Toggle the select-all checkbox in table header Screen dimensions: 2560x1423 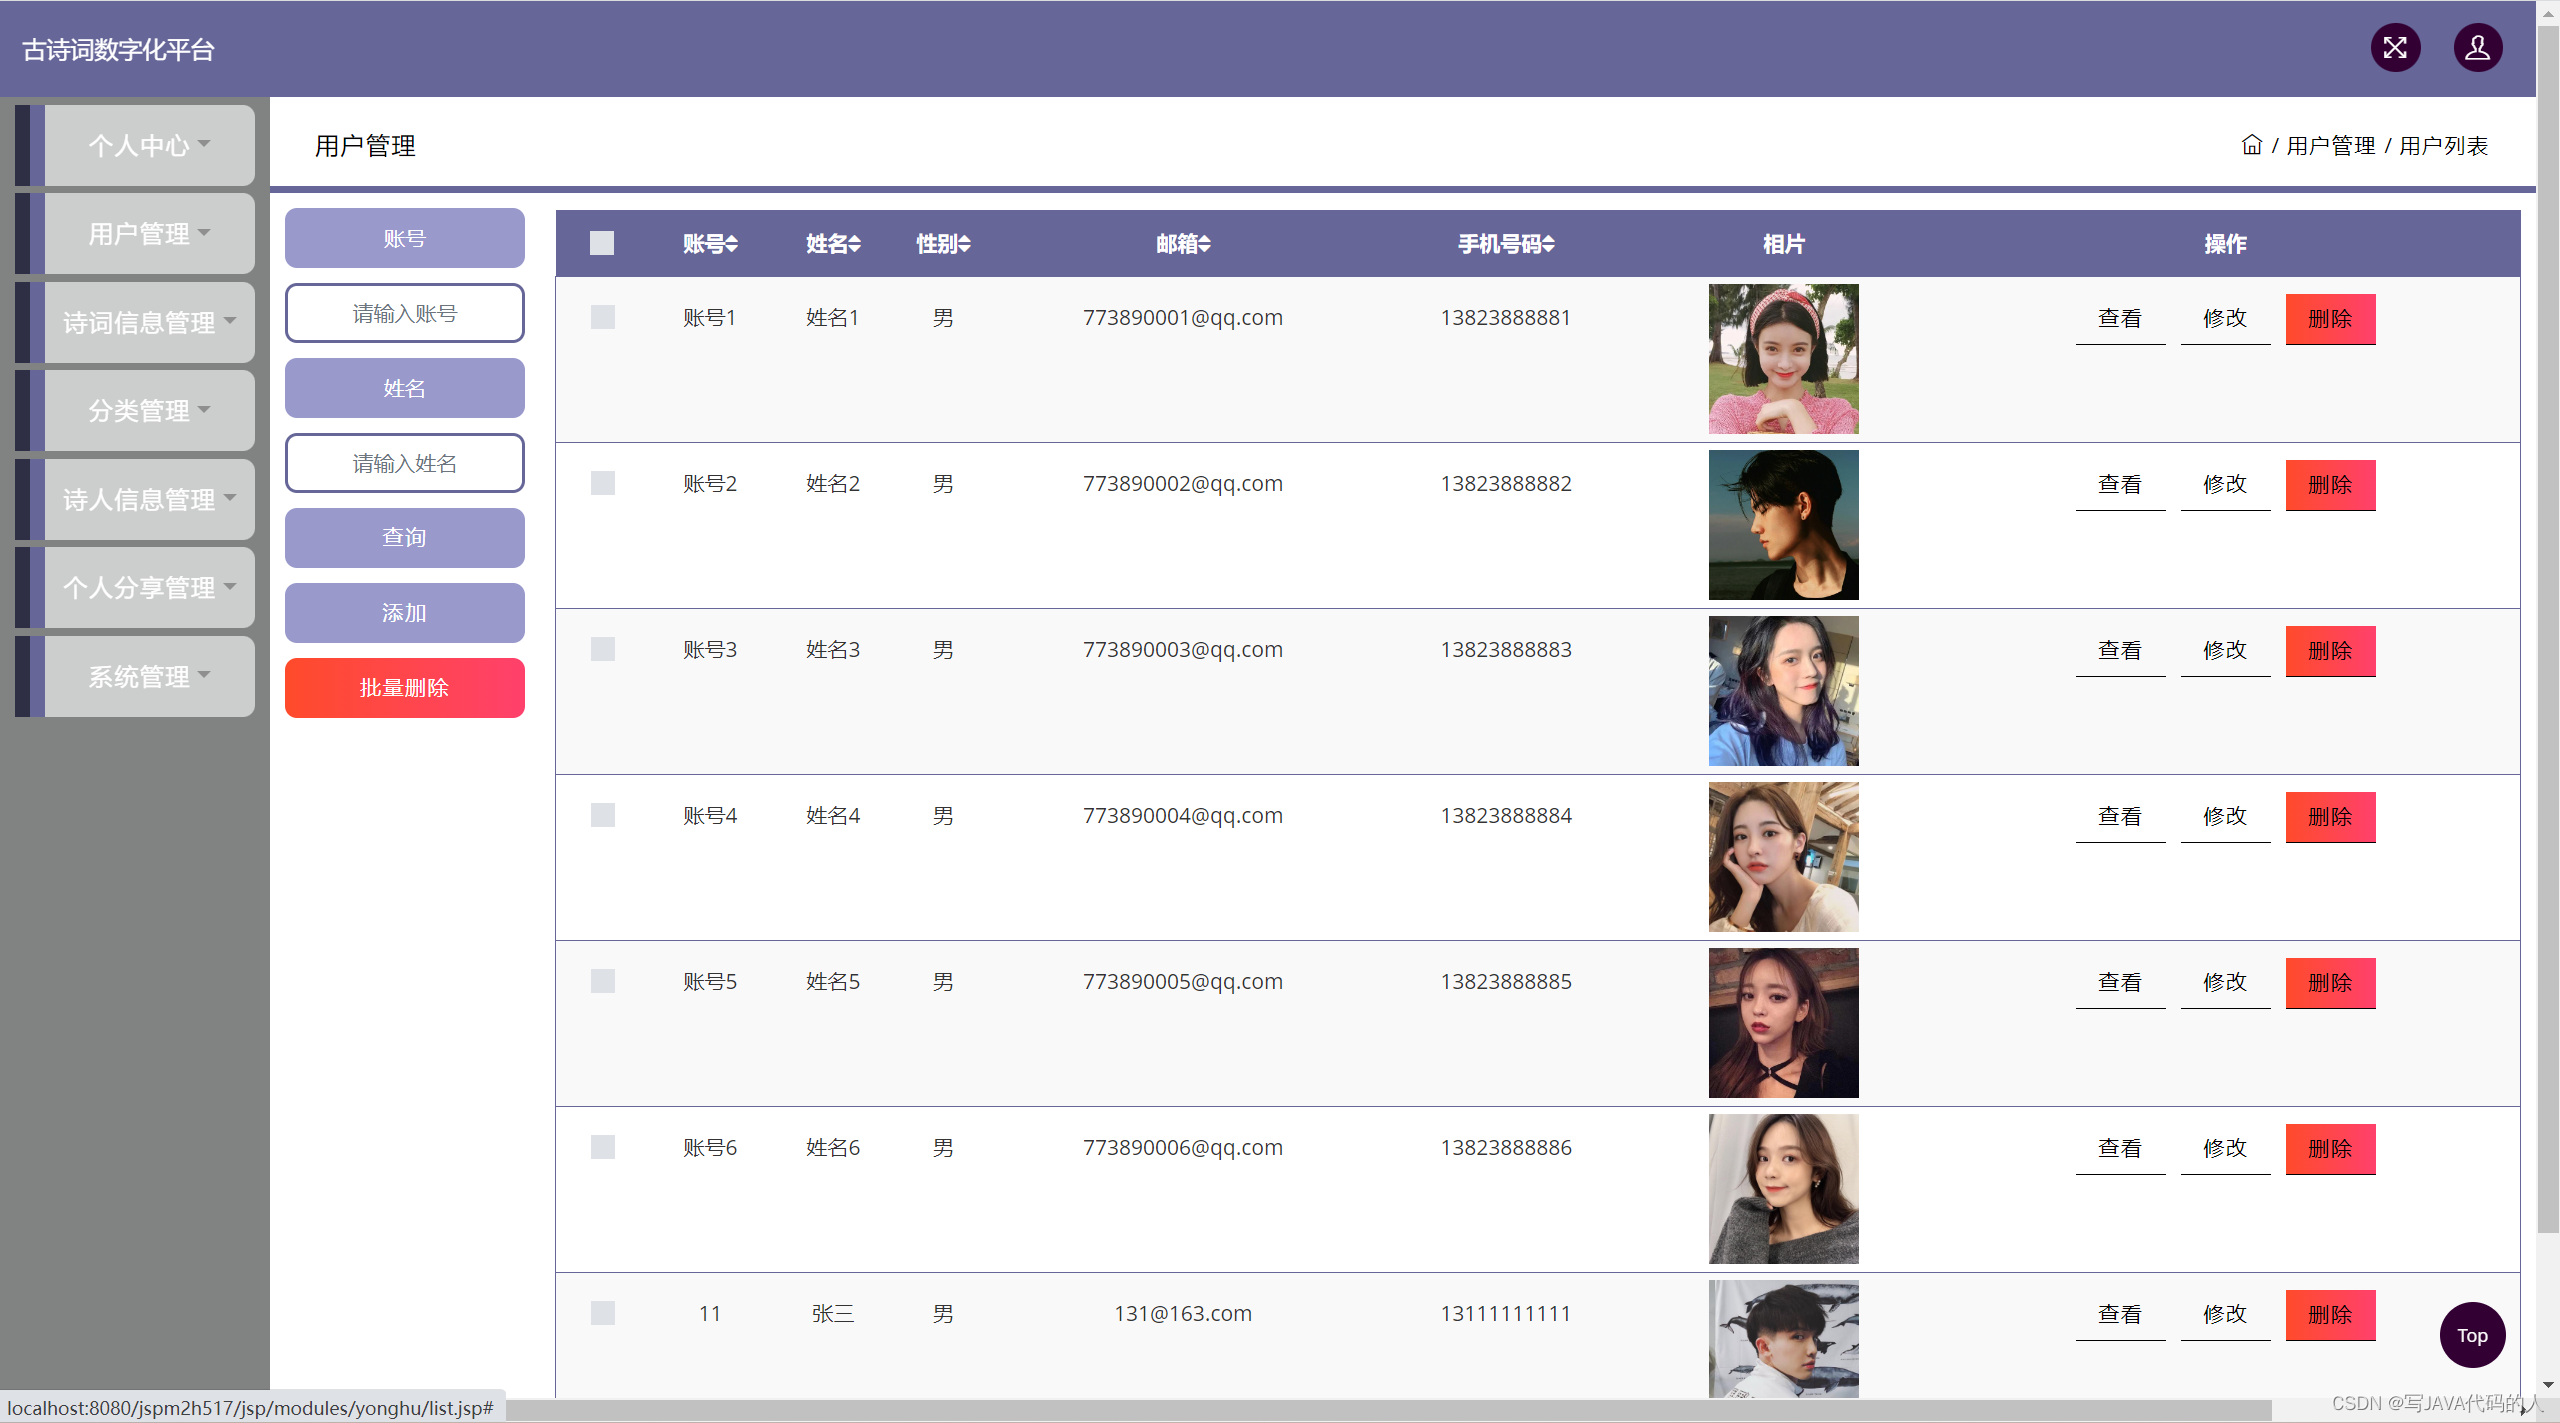tap(602, 243)
